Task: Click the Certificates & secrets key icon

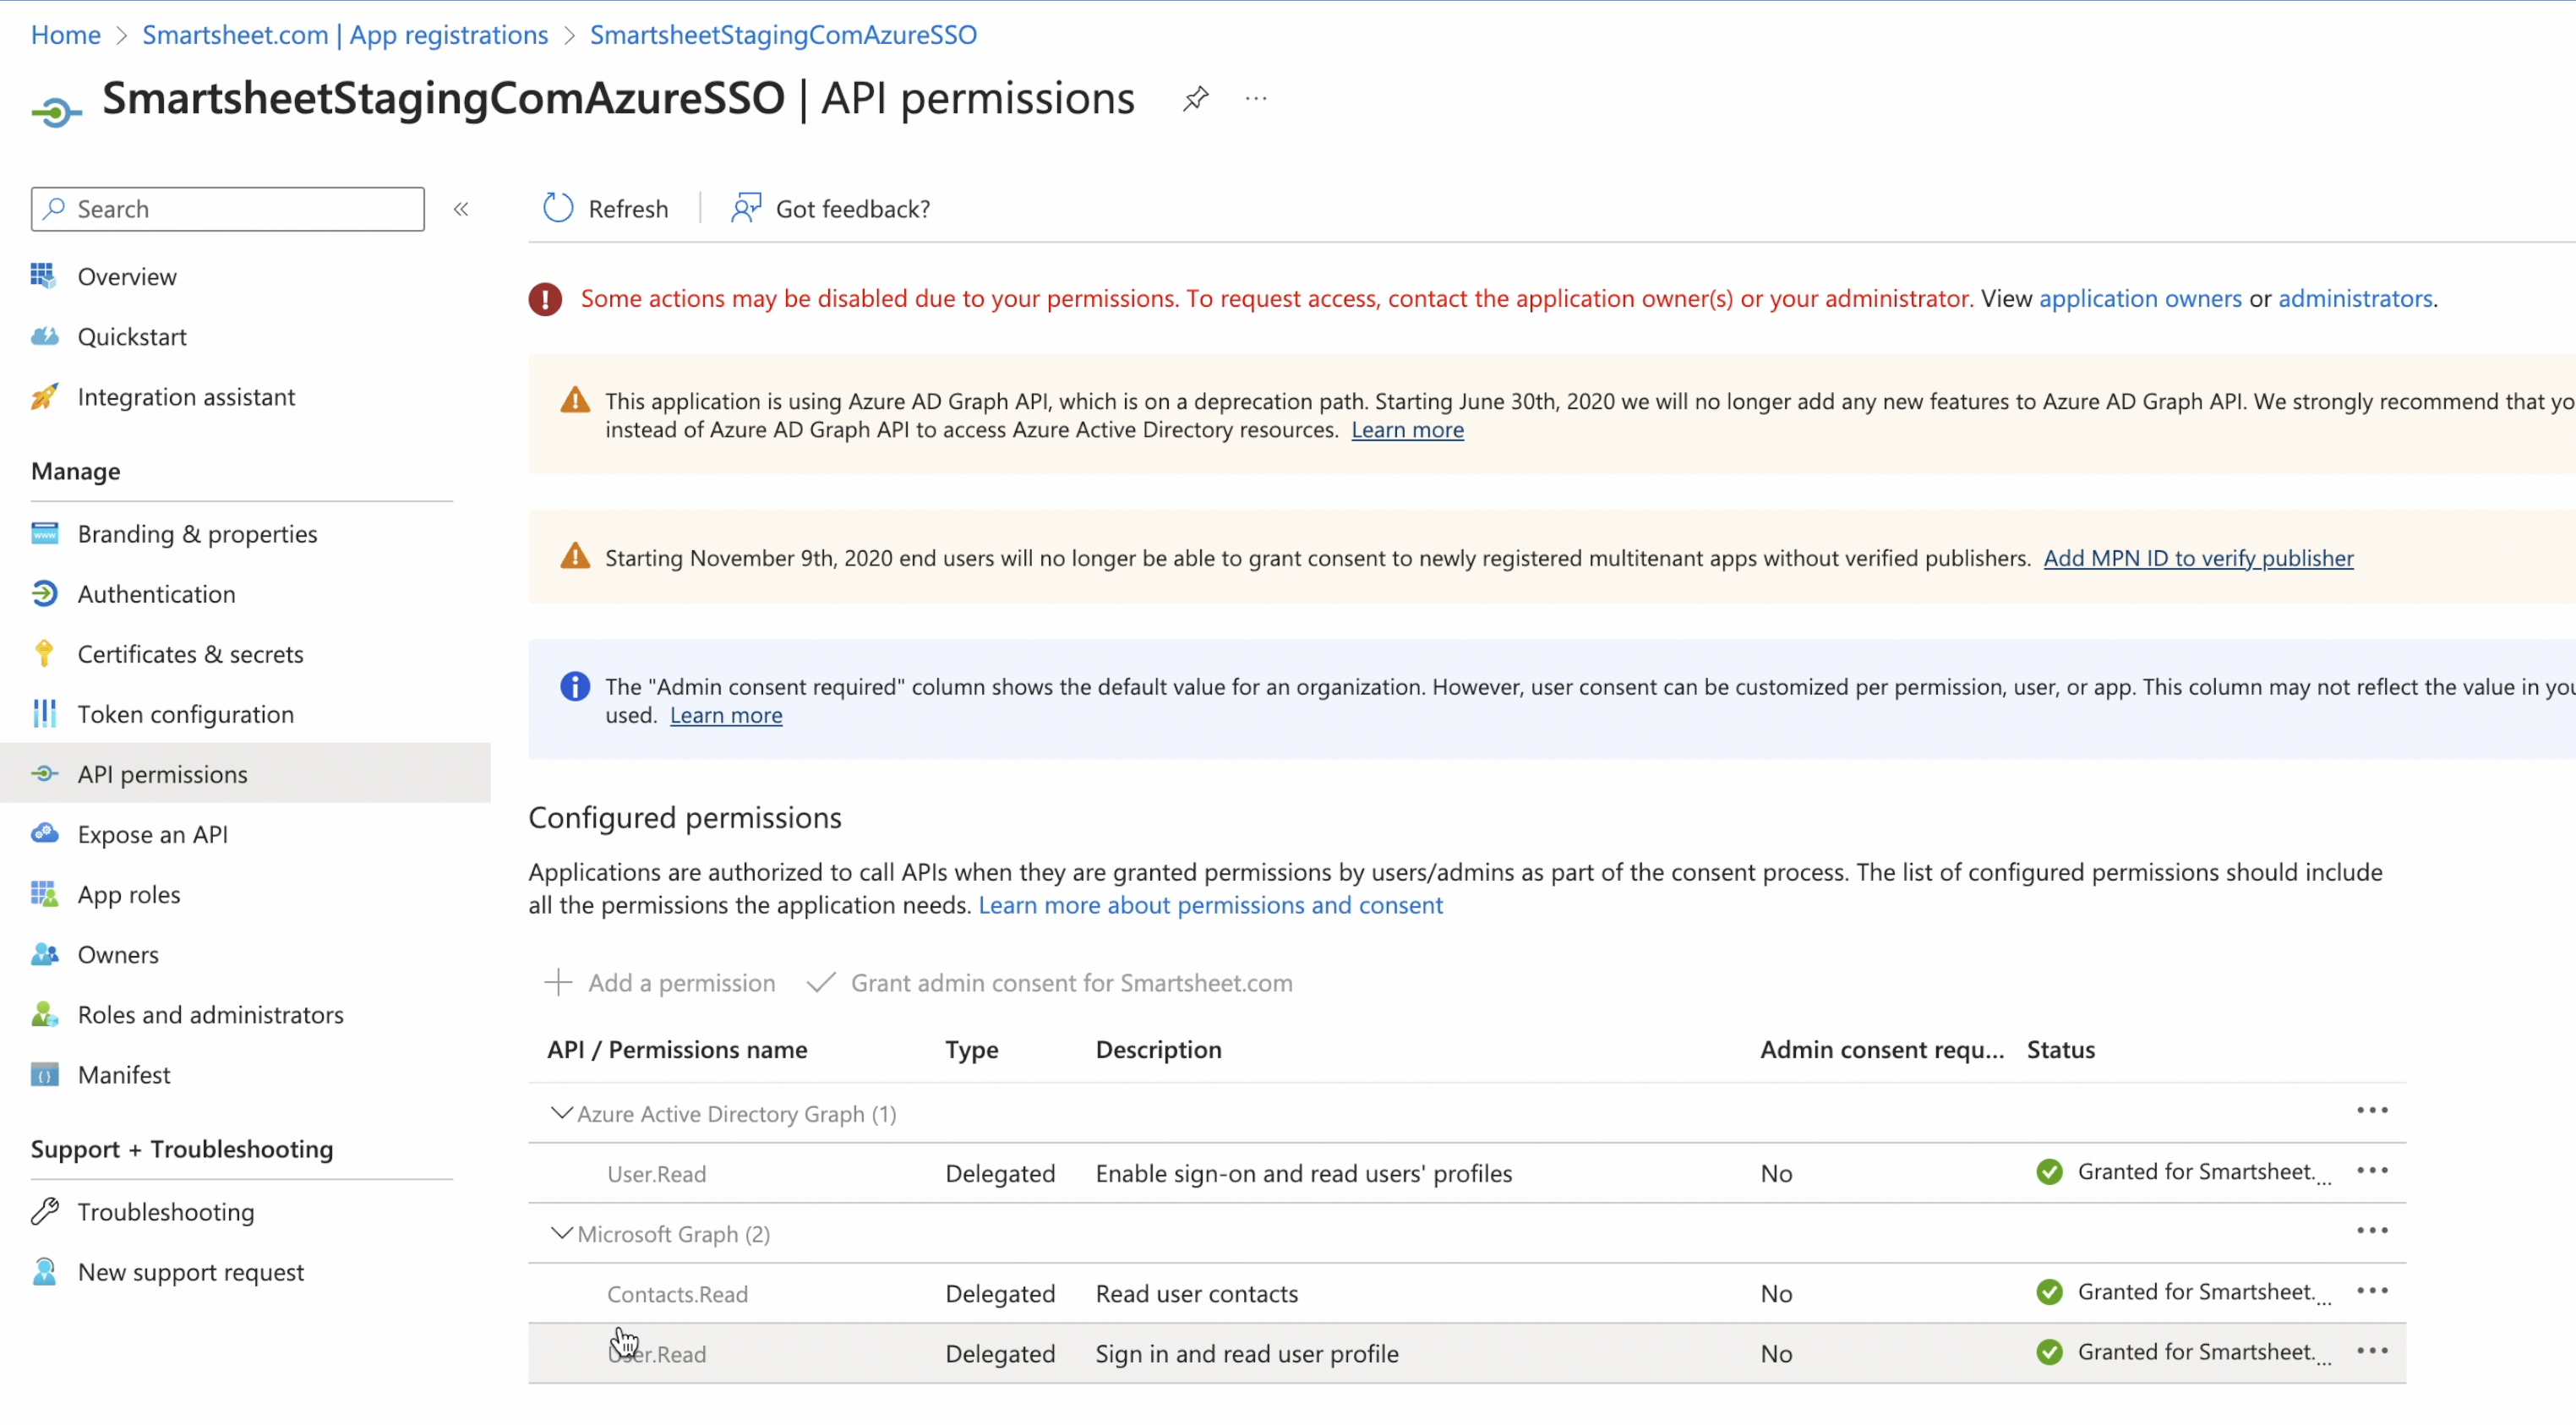Action: [x=44, y=653]
